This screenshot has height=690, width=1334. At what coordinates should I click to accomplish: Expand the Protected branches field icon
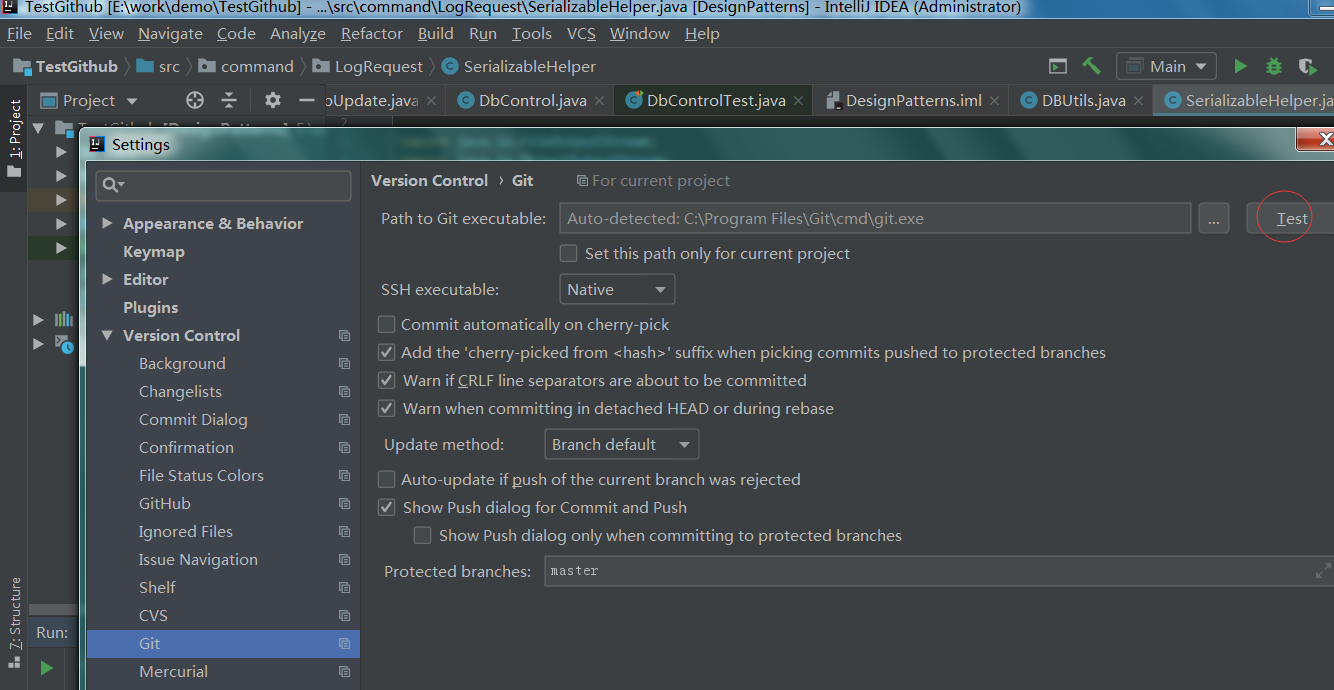[1323, 571]
